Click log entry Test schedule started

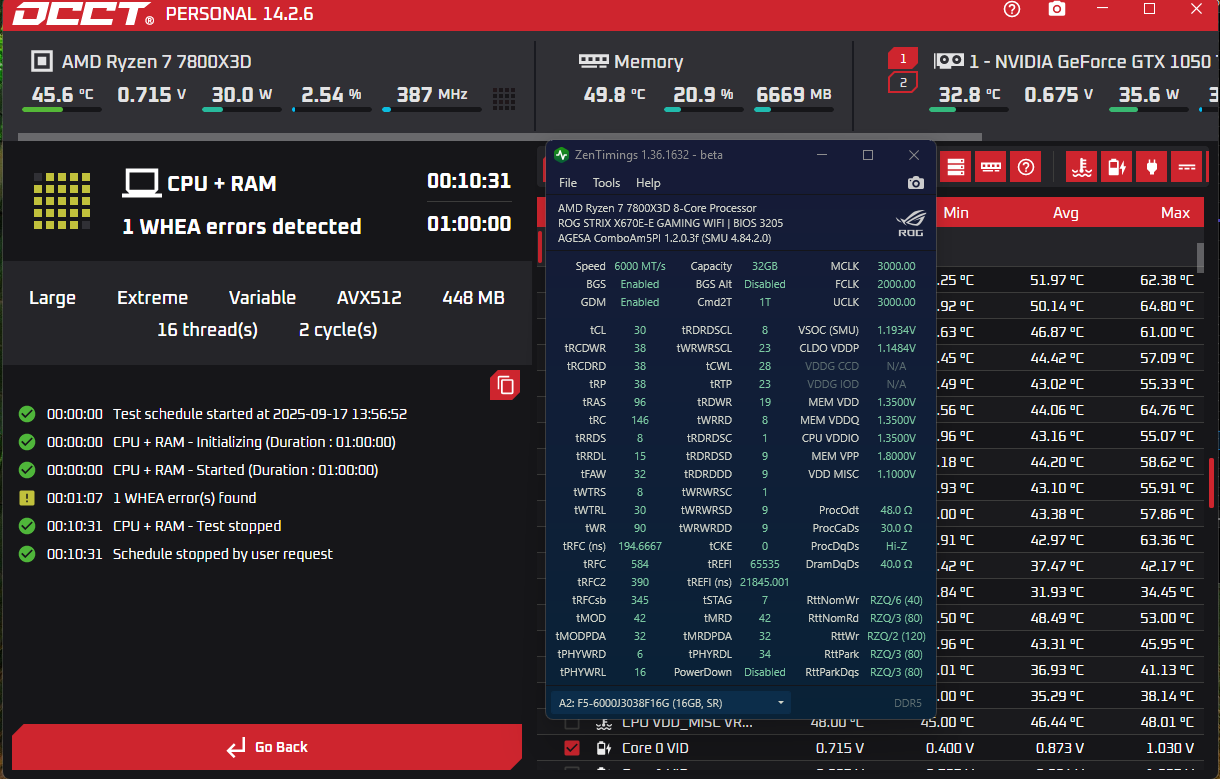260,414
